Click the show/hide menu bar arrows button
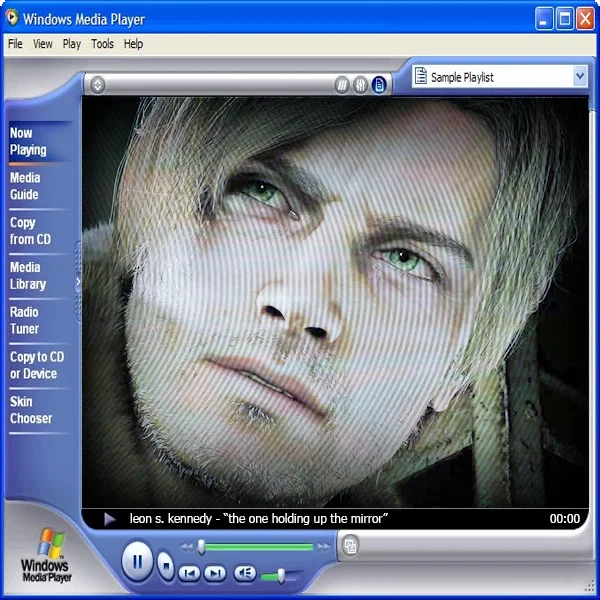 [x=98, y=85]
